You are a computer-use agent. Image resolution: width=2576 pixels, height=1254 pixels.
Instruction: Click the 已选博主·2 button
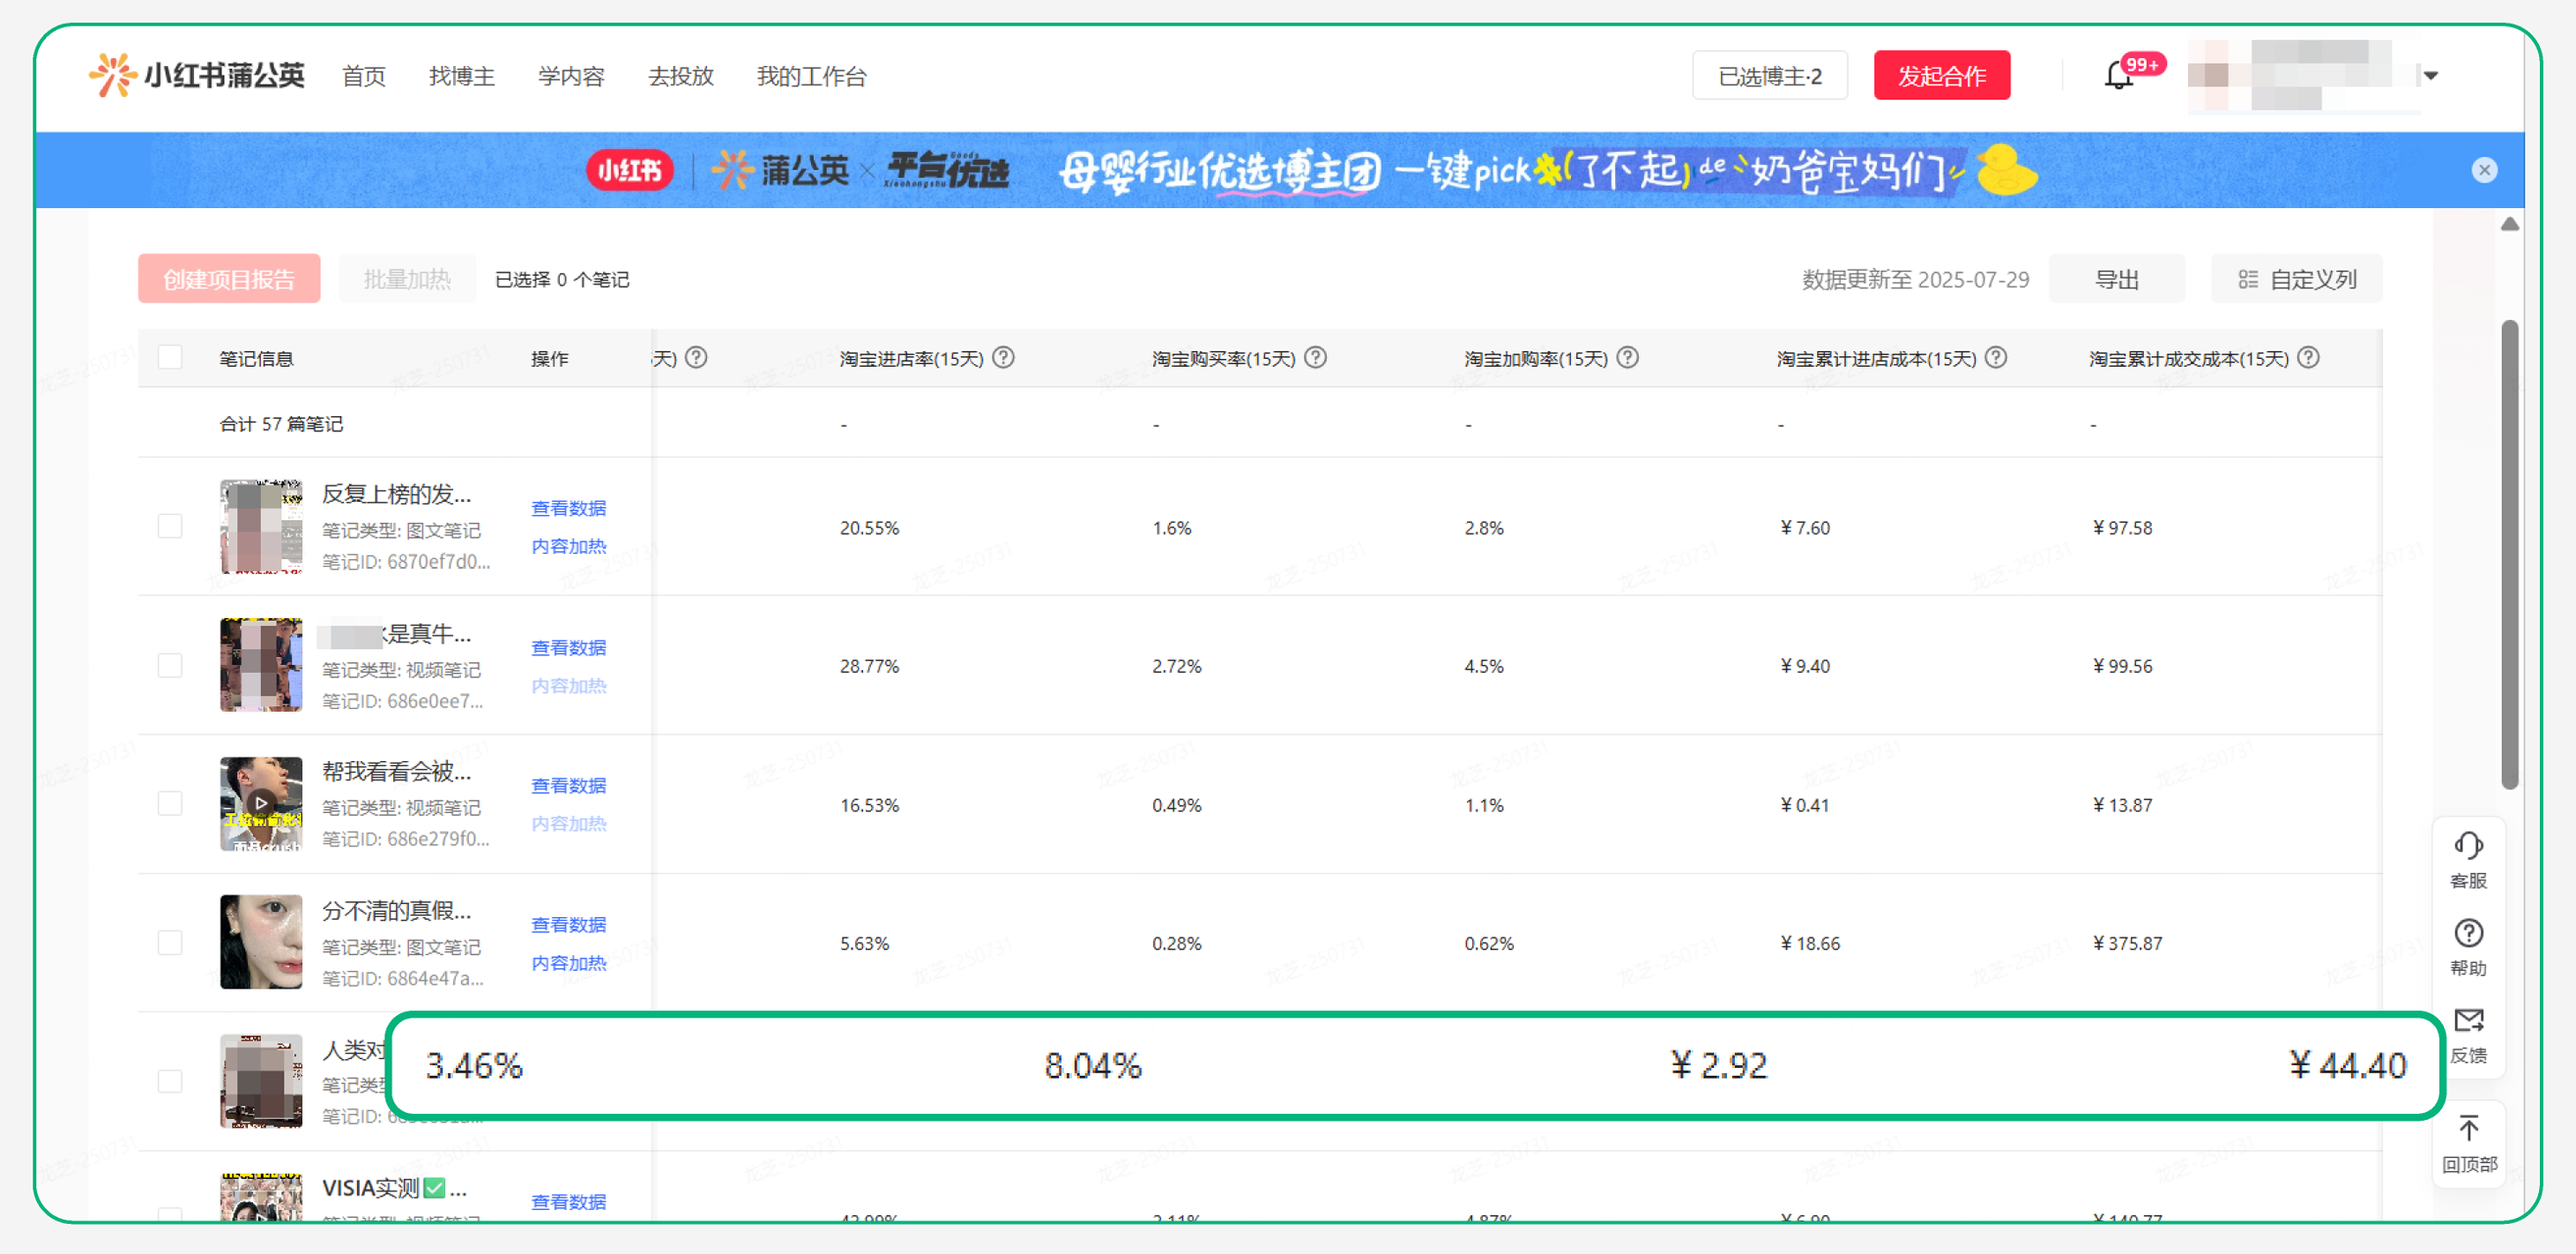click(1770, 76)
